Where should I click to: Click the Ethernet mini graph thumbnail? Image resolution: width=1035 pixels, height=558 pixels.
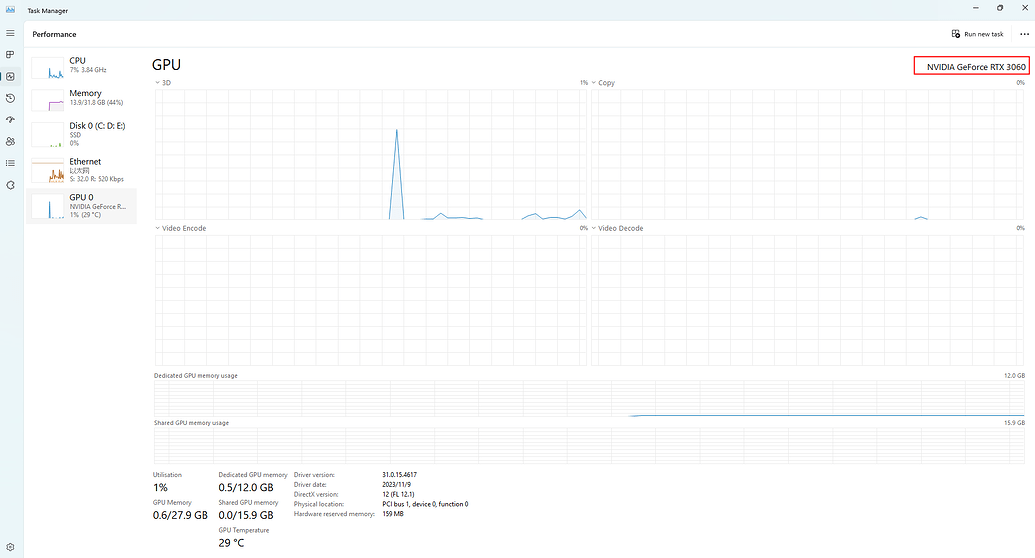pyautogui.click(x=48, y=171)
